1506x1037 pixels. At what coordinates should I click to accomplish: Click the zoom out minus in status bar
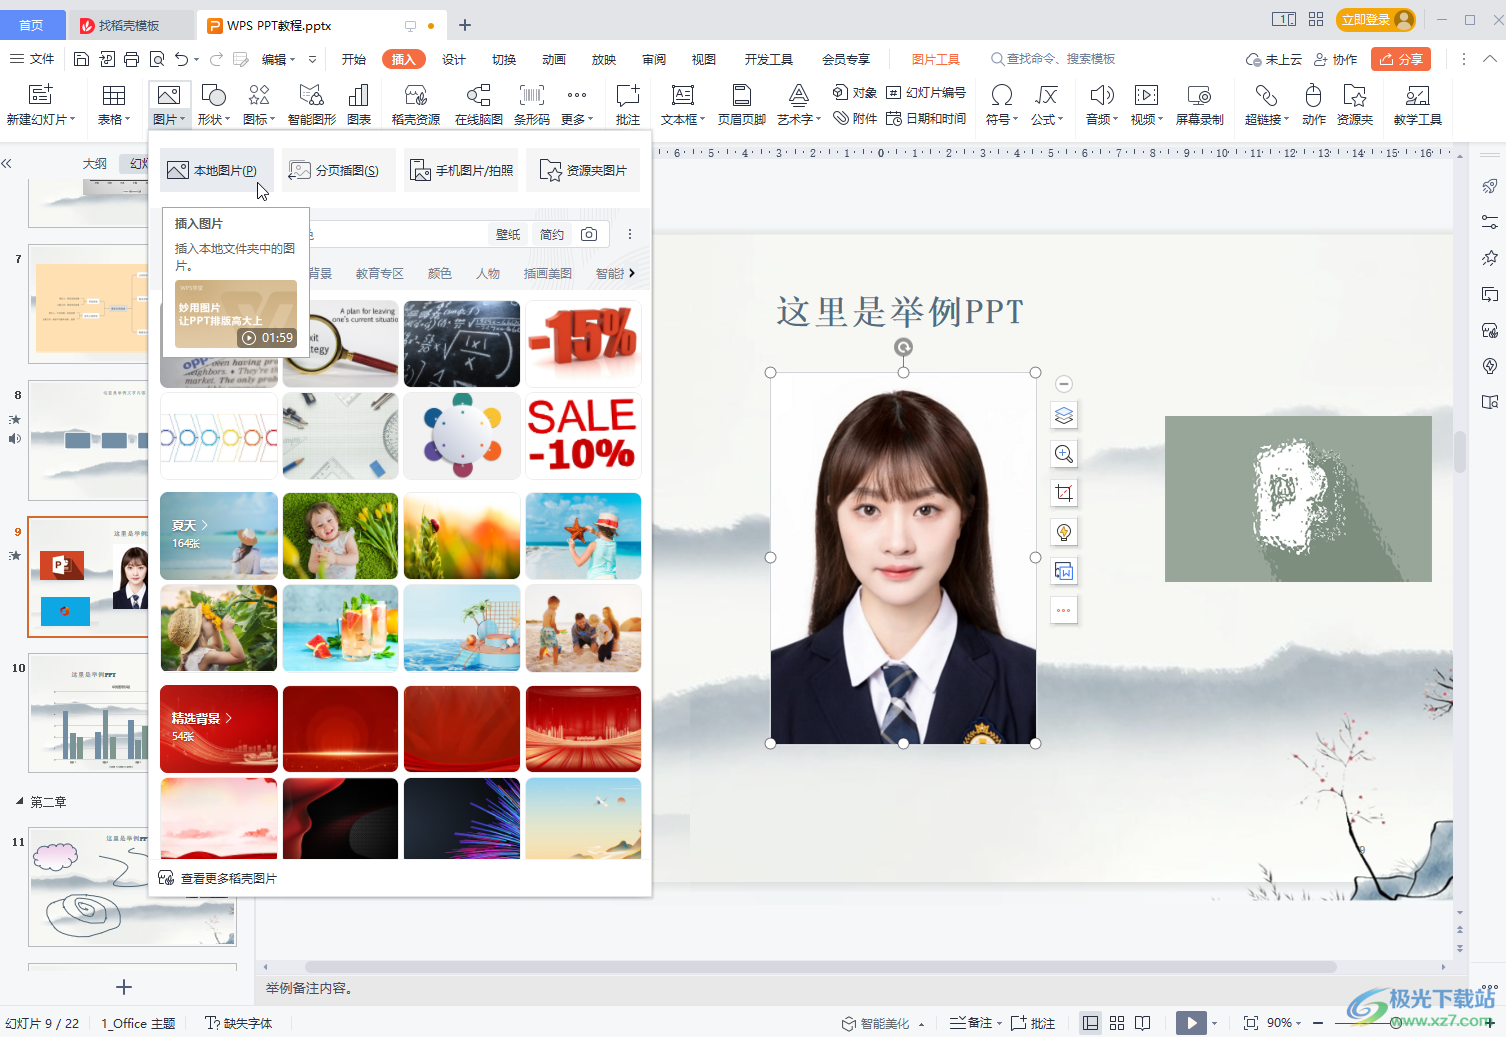pyautogui.click(x=1318, y=1023)
